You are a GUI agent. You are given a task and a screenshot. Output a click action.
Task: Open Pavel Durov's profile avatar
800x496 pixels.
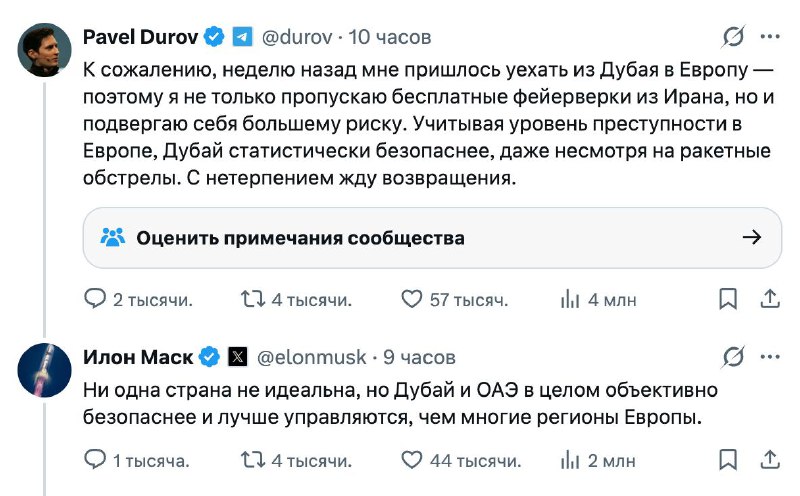click(x=43, y=47)
